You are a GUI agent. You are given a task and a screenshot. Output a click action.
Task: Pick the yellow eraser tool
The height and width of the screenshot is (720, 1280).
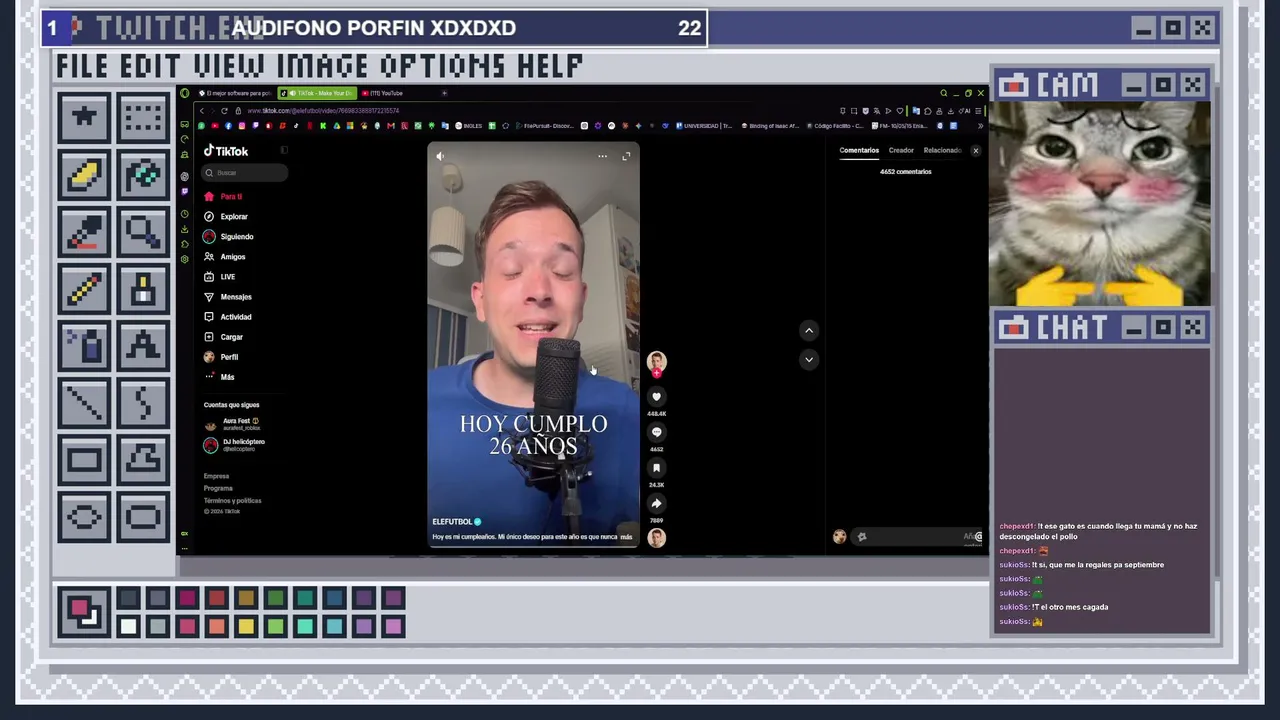pos(84,175)
